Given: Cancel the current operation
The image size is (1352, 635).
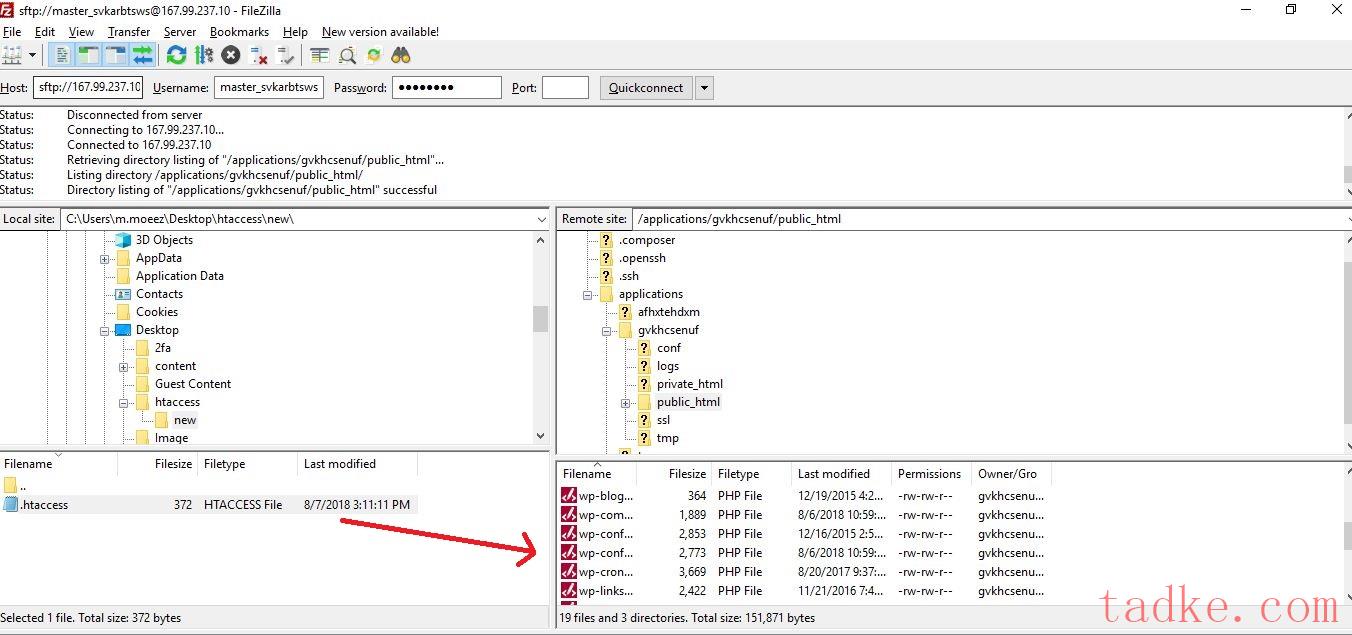Looking at the screenshot, I should [x=231, y=55].
